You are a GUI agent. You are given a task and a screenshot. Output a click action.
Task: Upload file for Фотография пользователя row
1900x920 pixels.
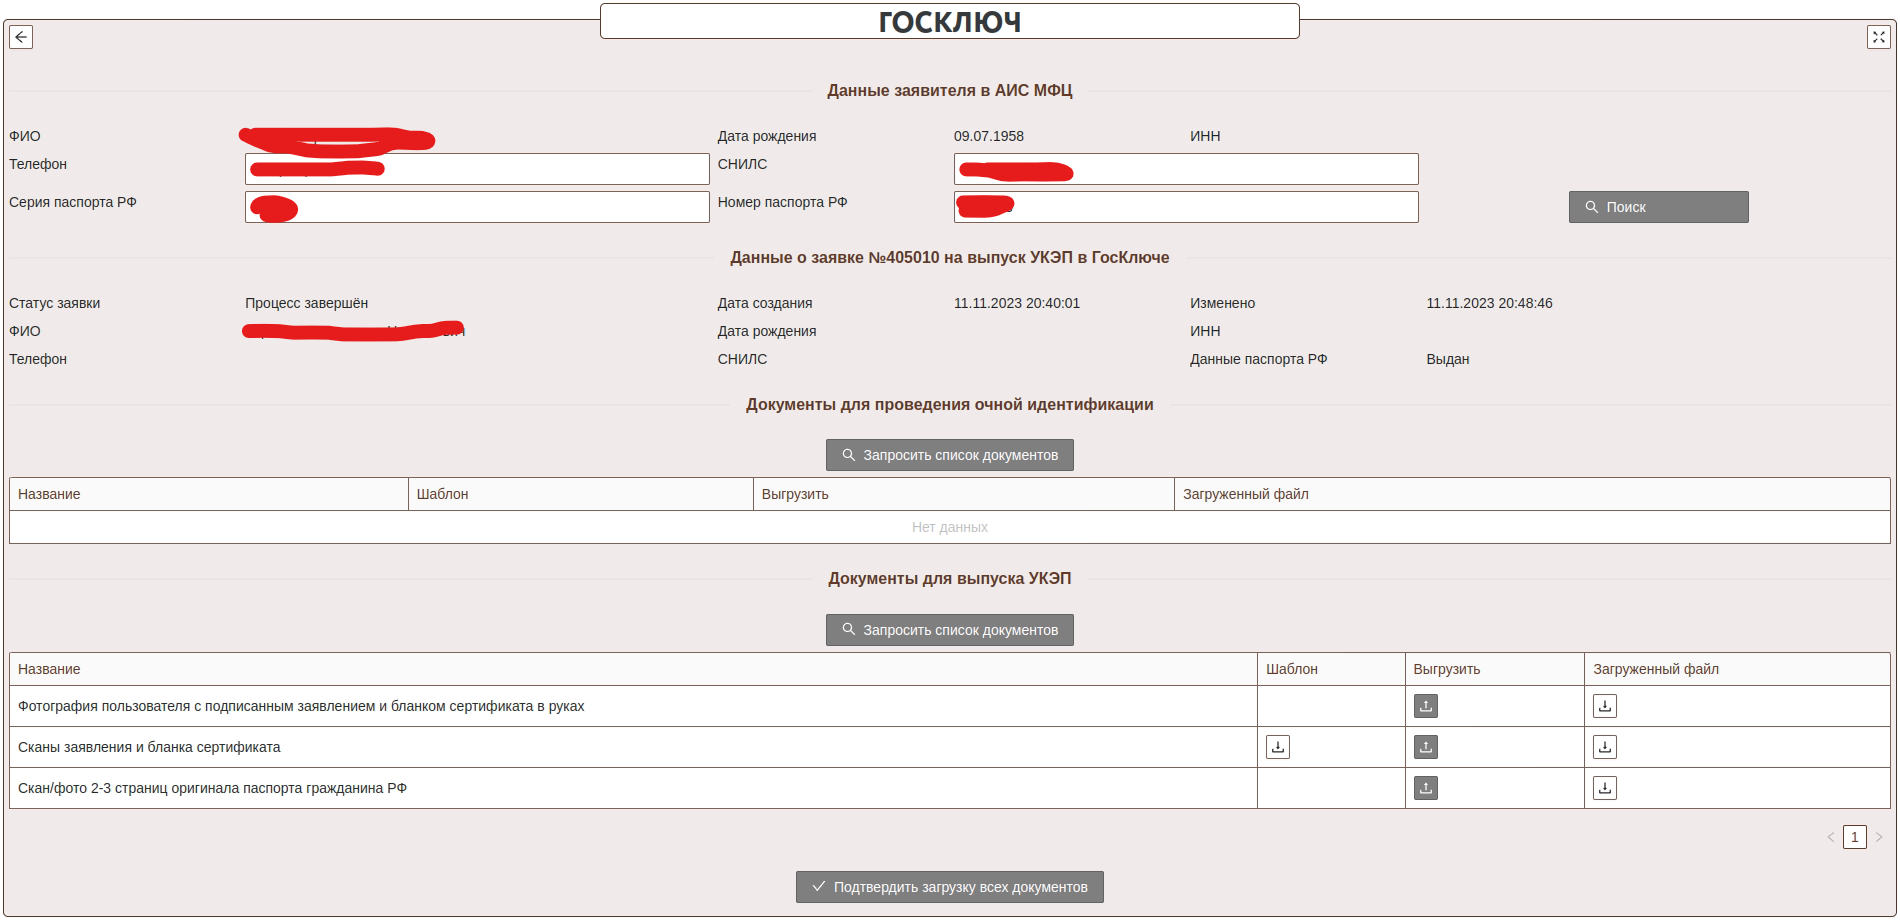pos(1425,706)
